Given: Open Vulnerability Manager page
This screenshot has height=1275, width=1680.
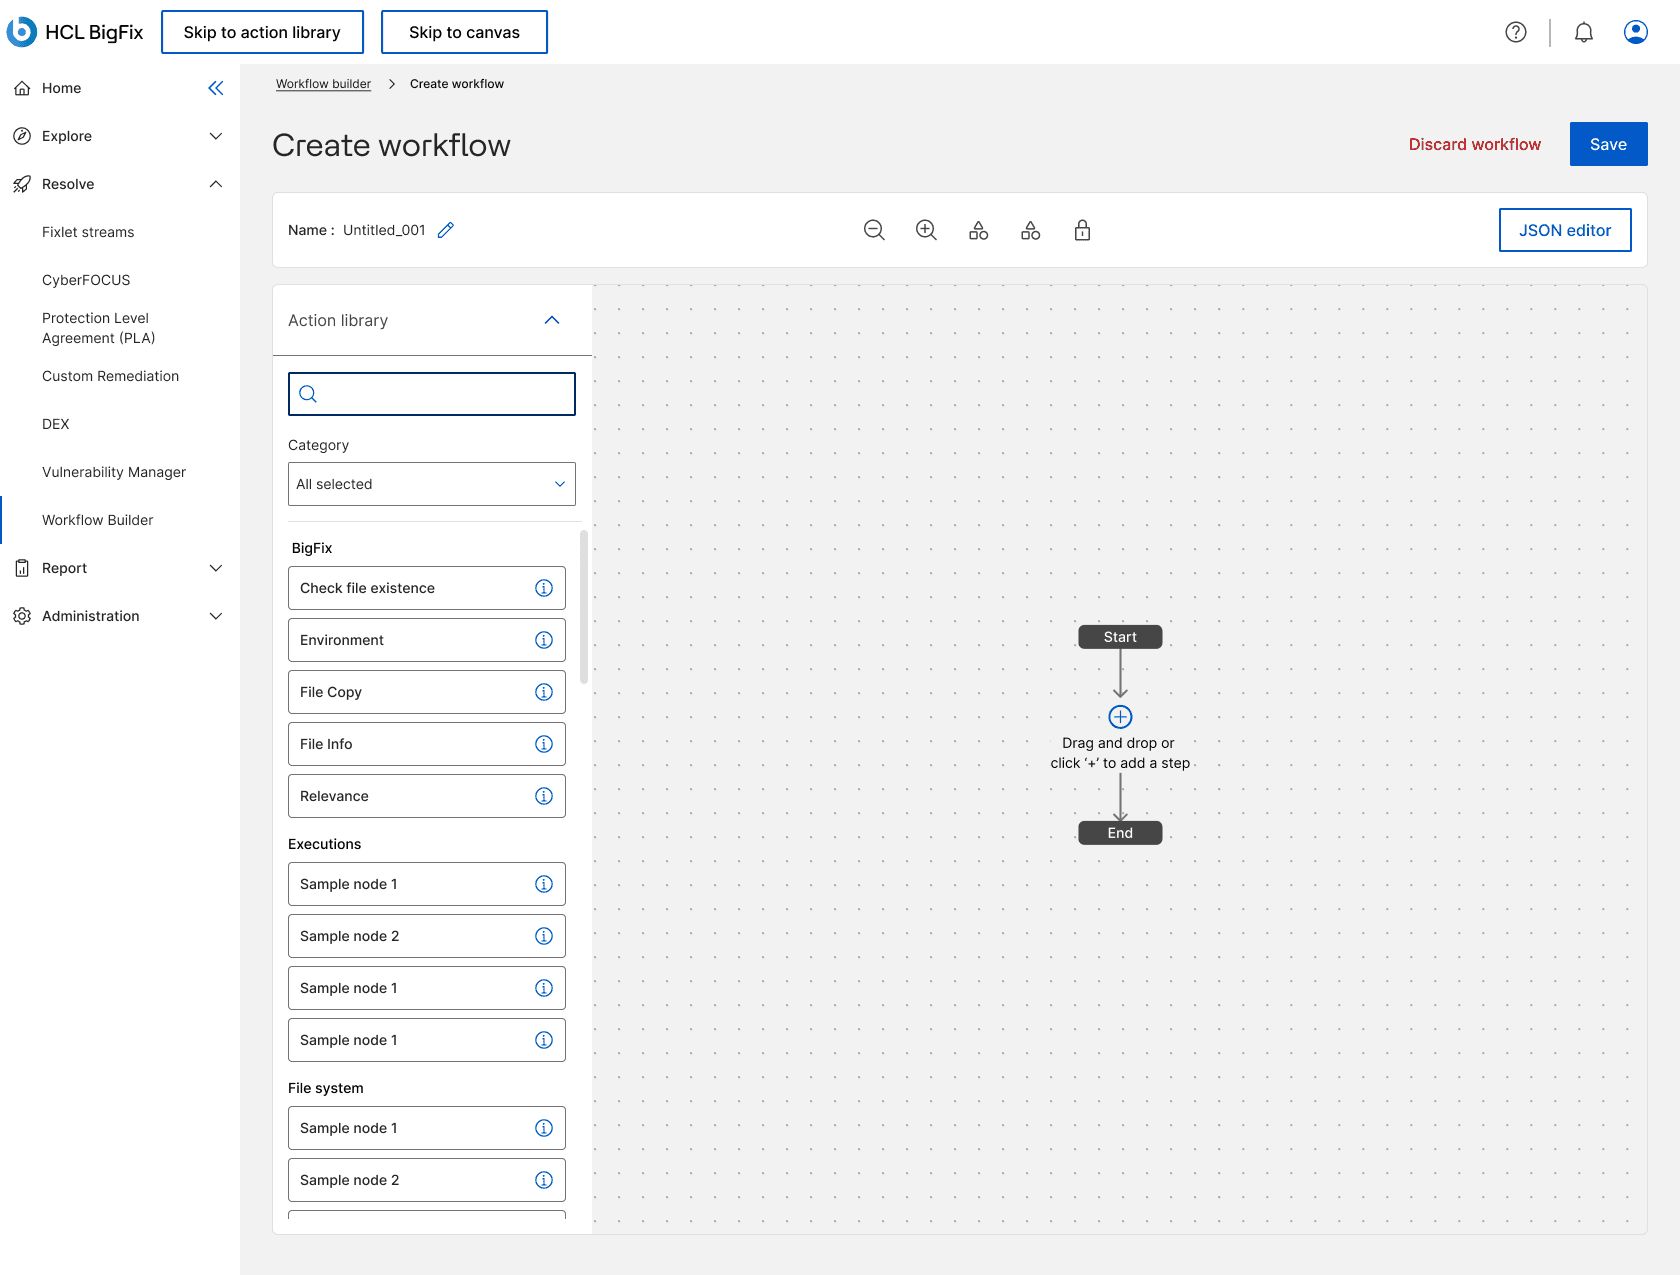Looking at the screenshot, I should tap(114, 472).
